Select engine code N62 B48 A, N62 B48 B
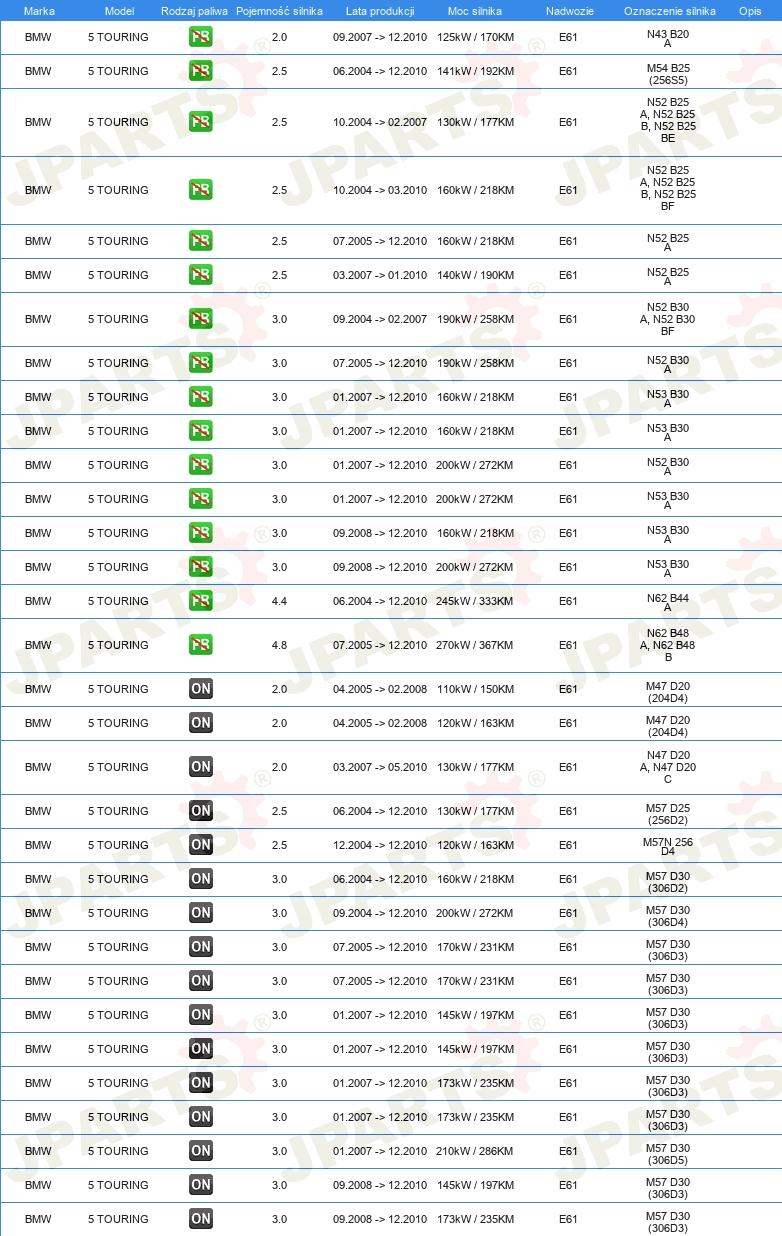Viewport: 782px width, 1236px height. click(668, 645)
